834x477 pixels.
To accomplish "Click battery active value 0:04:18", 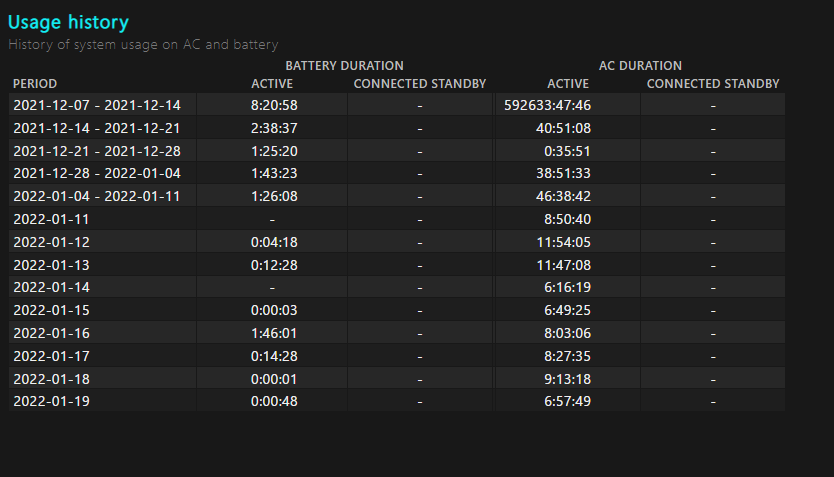I will coord(274,242).
